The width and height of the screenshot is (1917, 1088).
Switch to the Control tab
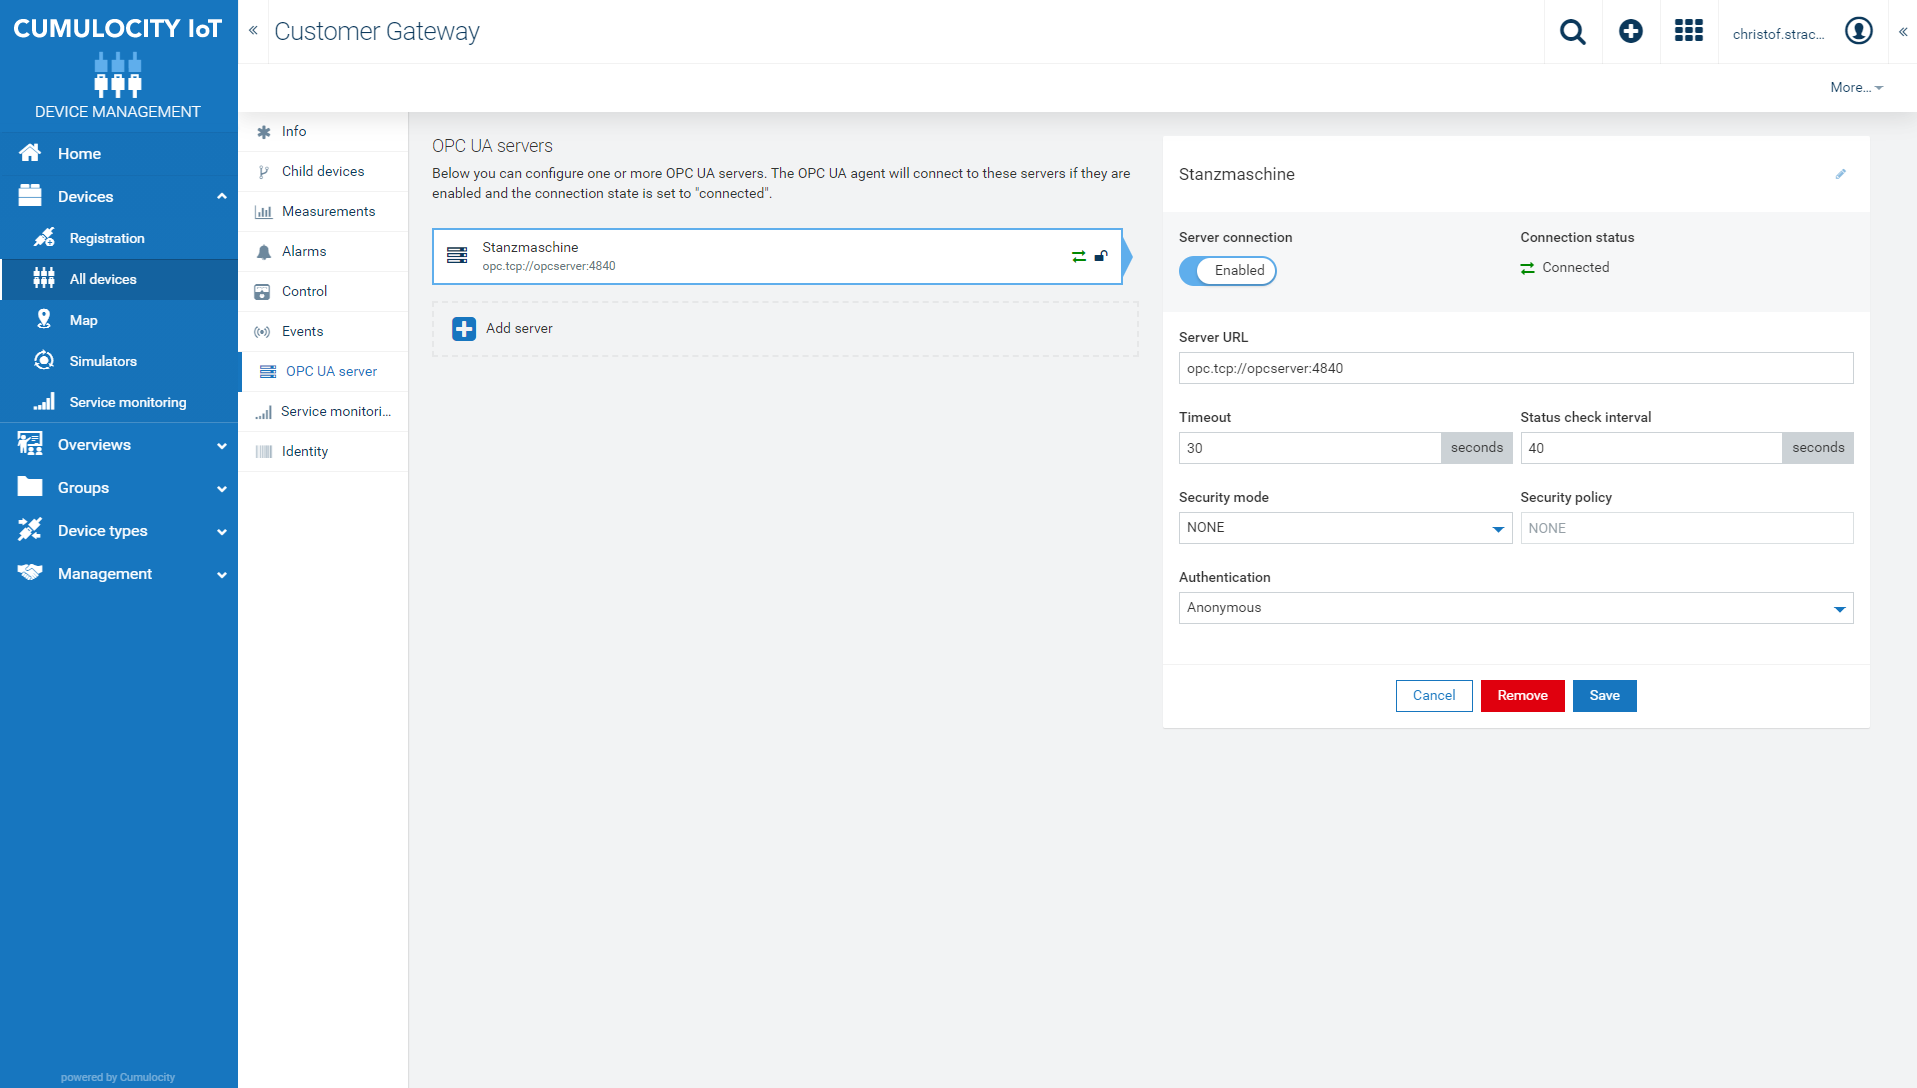click(x=324, y=291)
